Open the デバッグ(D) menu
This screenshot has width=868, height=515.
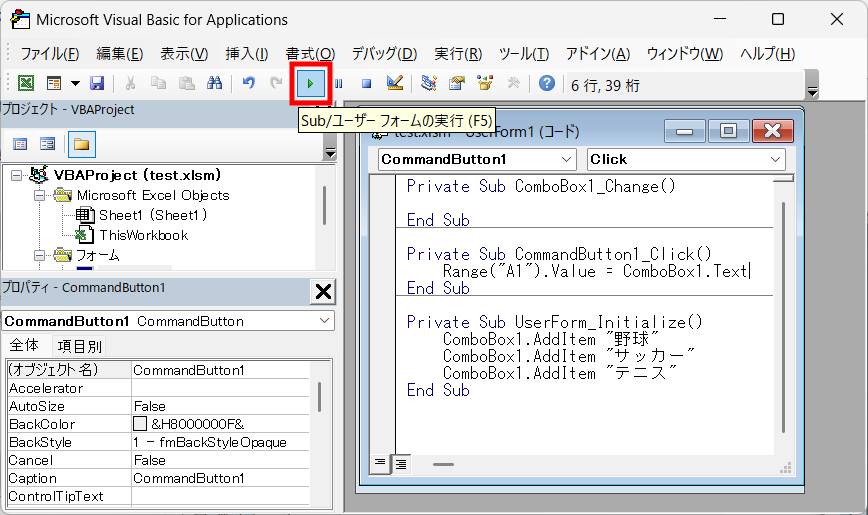coord(384,54)
